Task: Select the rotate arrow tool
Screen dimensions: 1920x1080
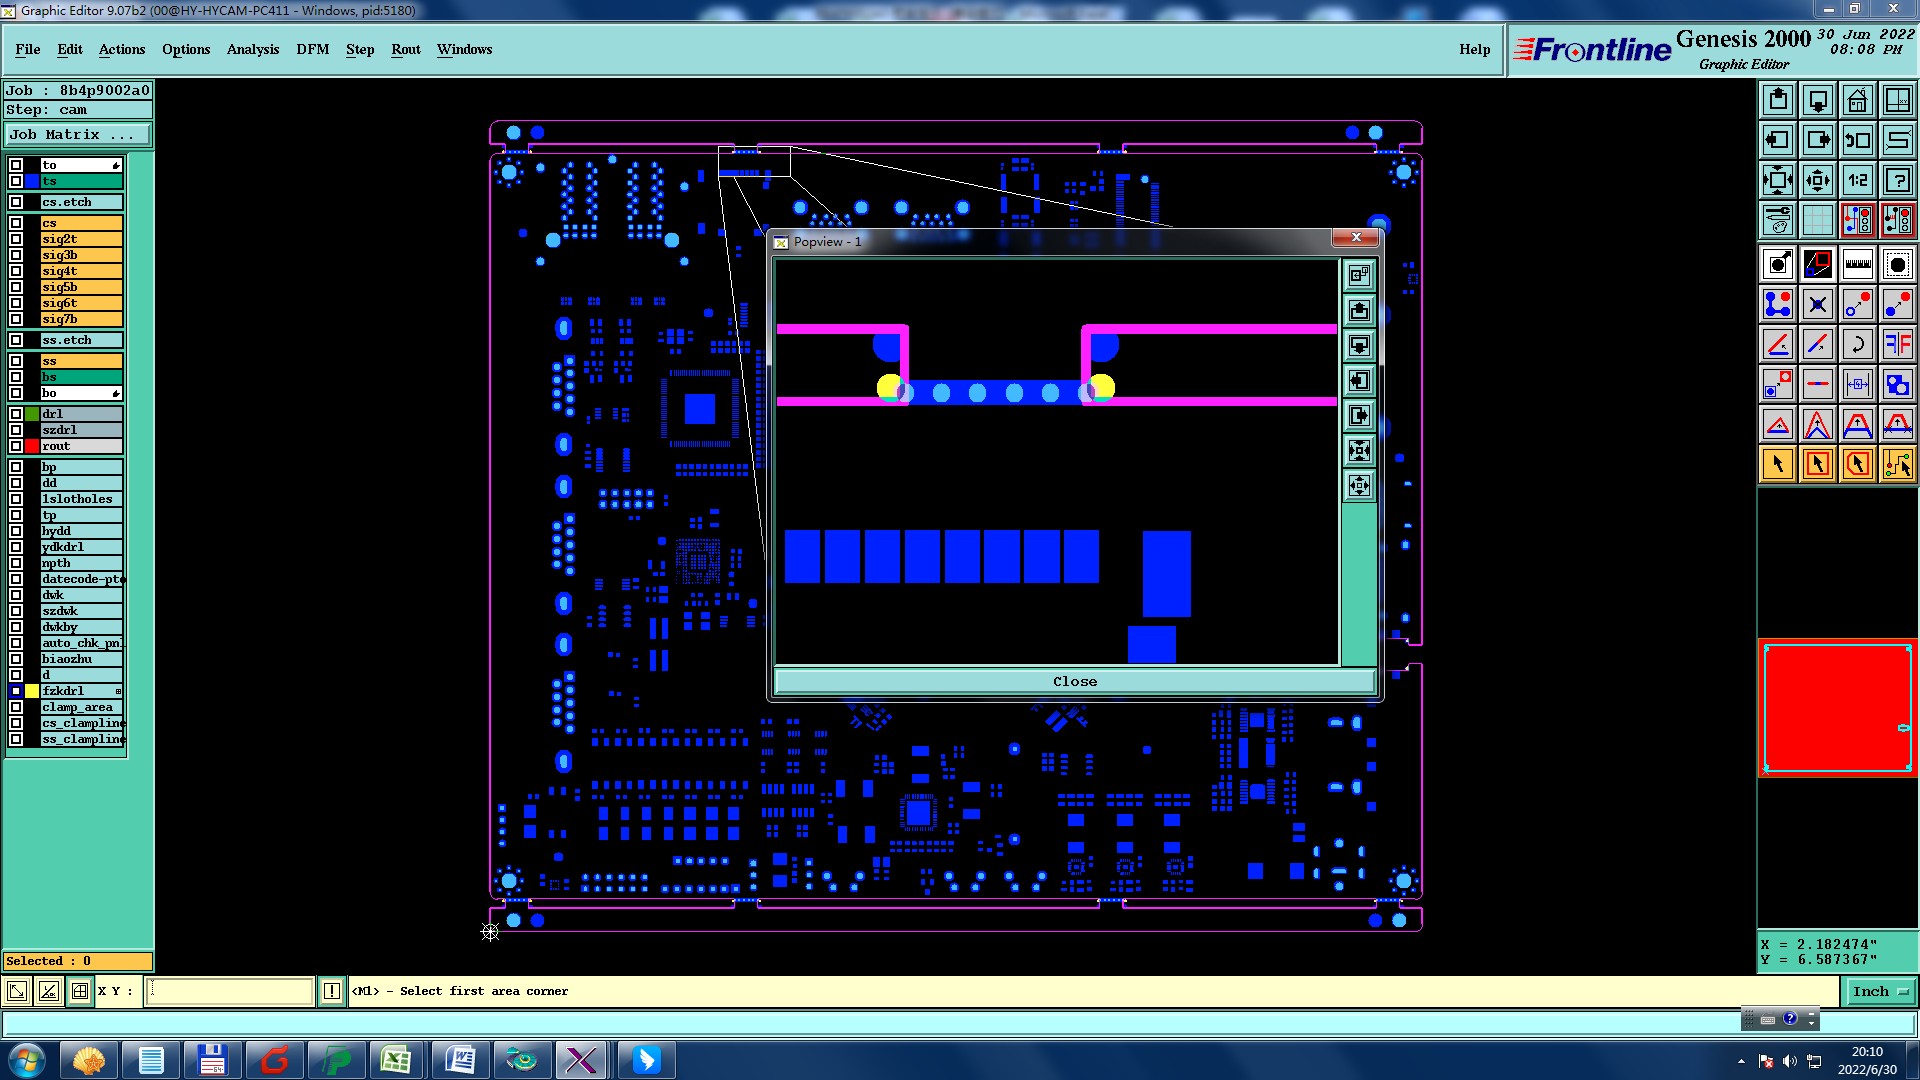Action: [x=1857, y=344]
